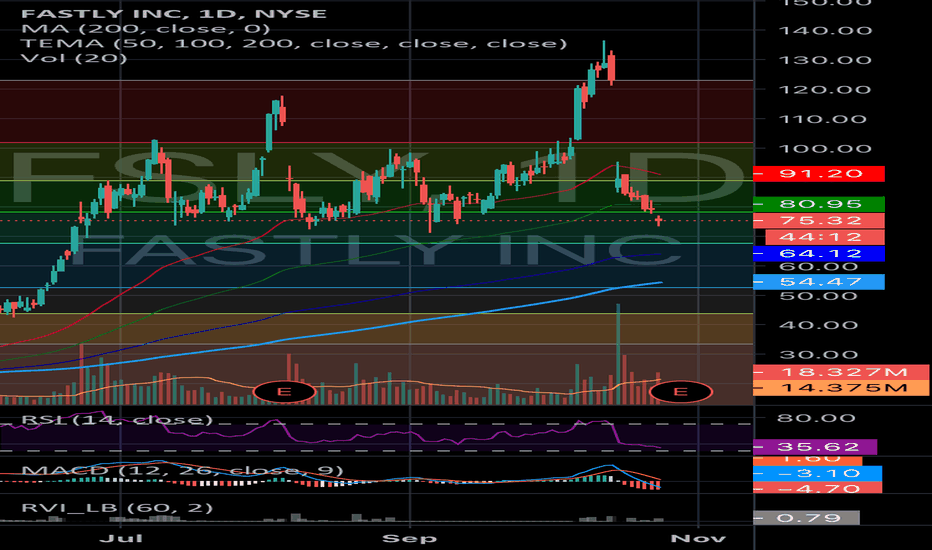Image resolution: width=932 pixels, height=550 pixels.
Task: Click the earnings 'E' marker near November
Action: pyautogui.click(x=681, y=391)
